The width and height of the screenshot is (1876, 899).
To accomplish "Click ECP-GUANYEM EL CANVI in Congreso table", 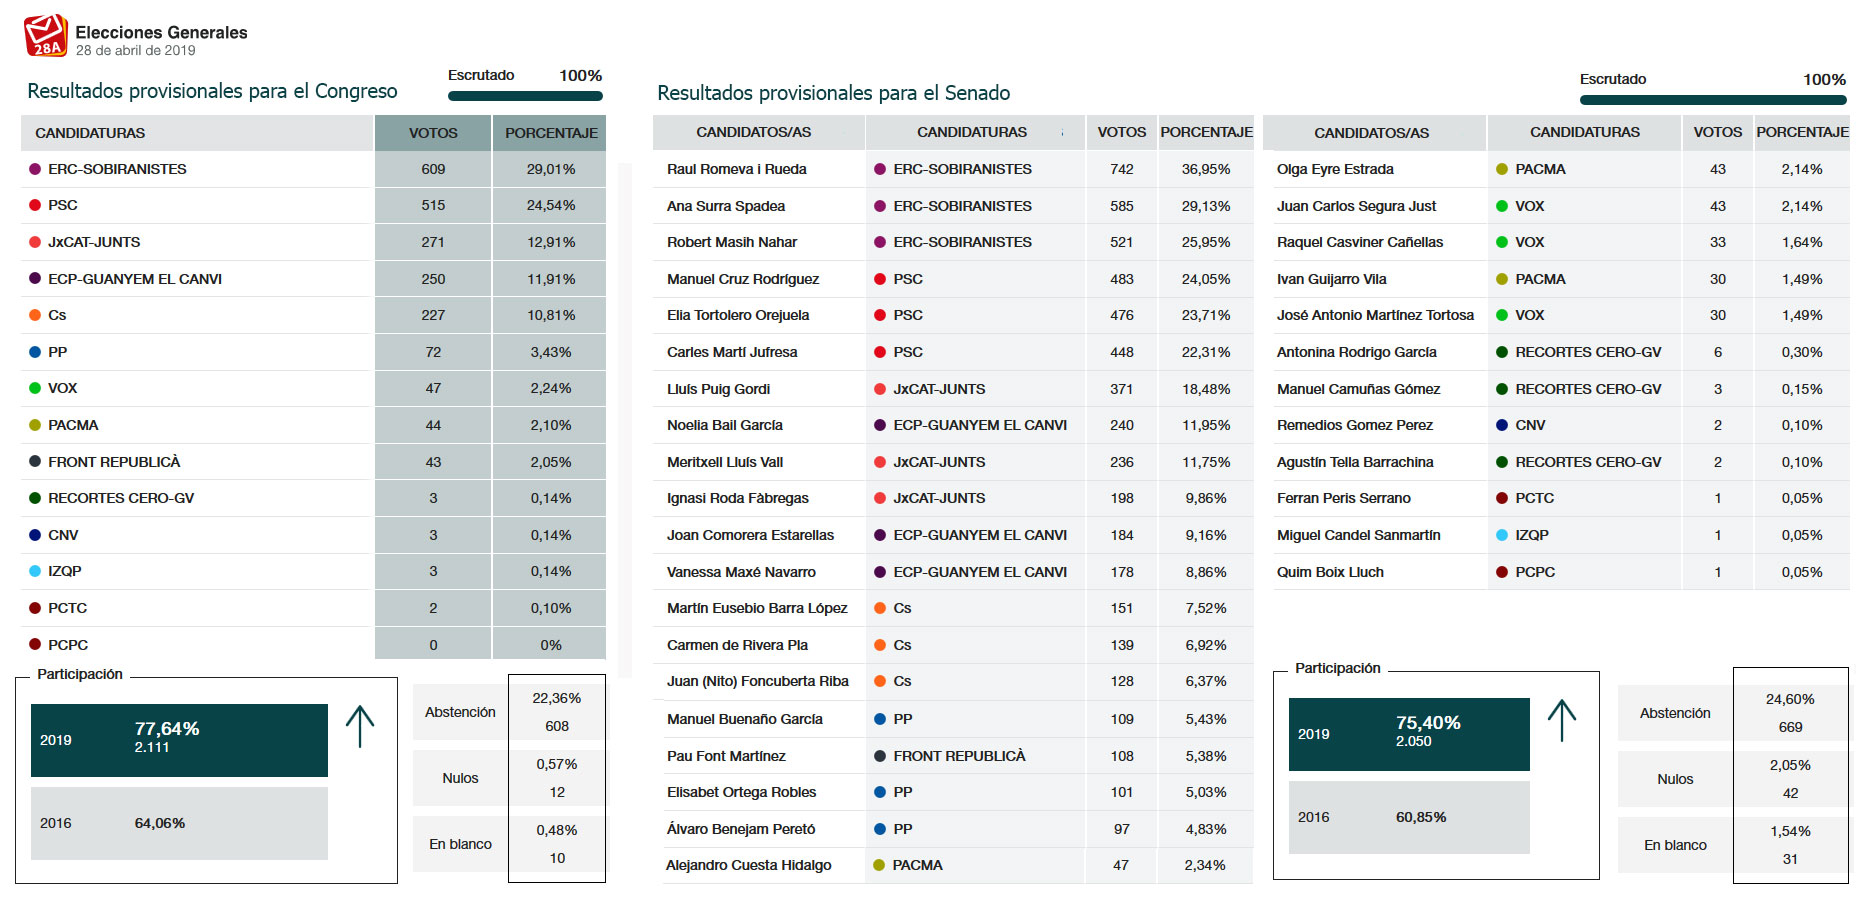I will 135,279.
